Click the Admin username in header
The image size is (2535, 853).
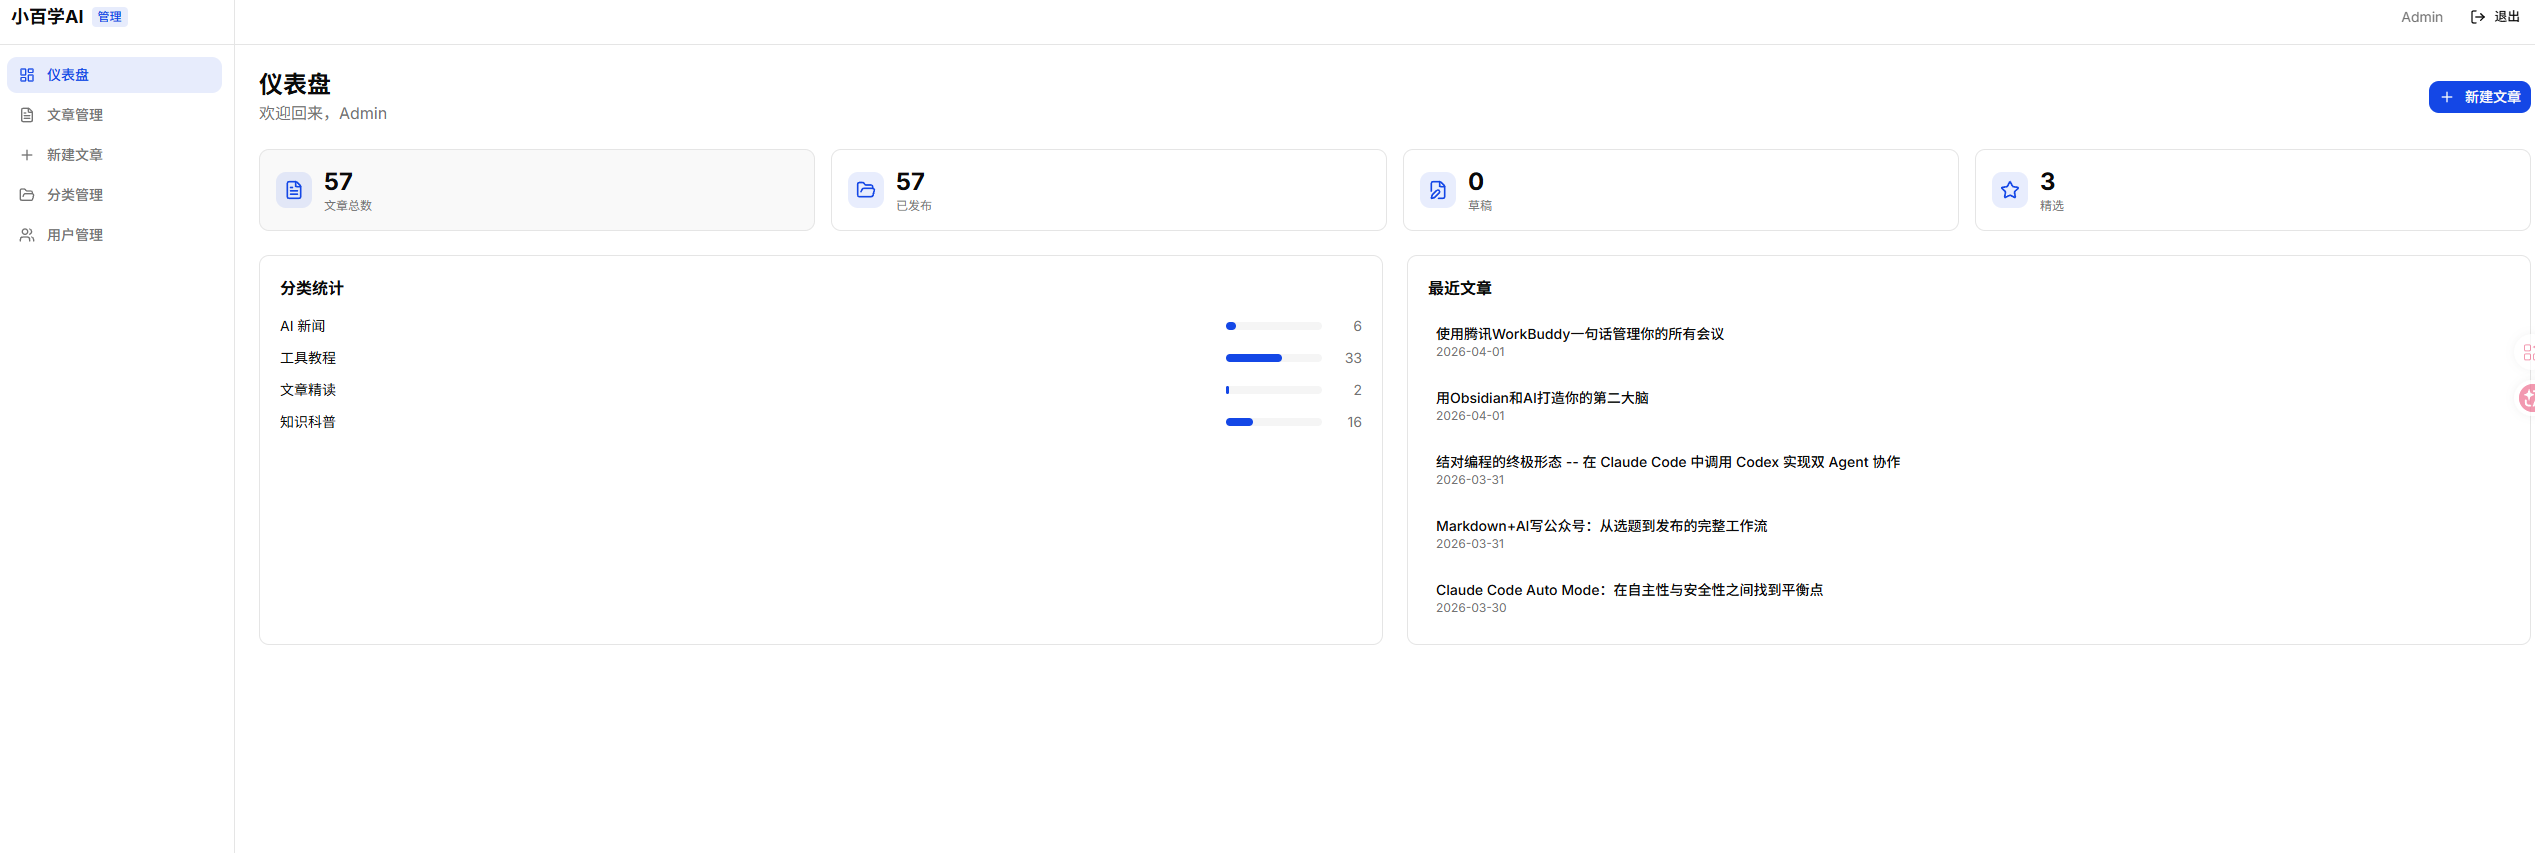[2421, 17]
